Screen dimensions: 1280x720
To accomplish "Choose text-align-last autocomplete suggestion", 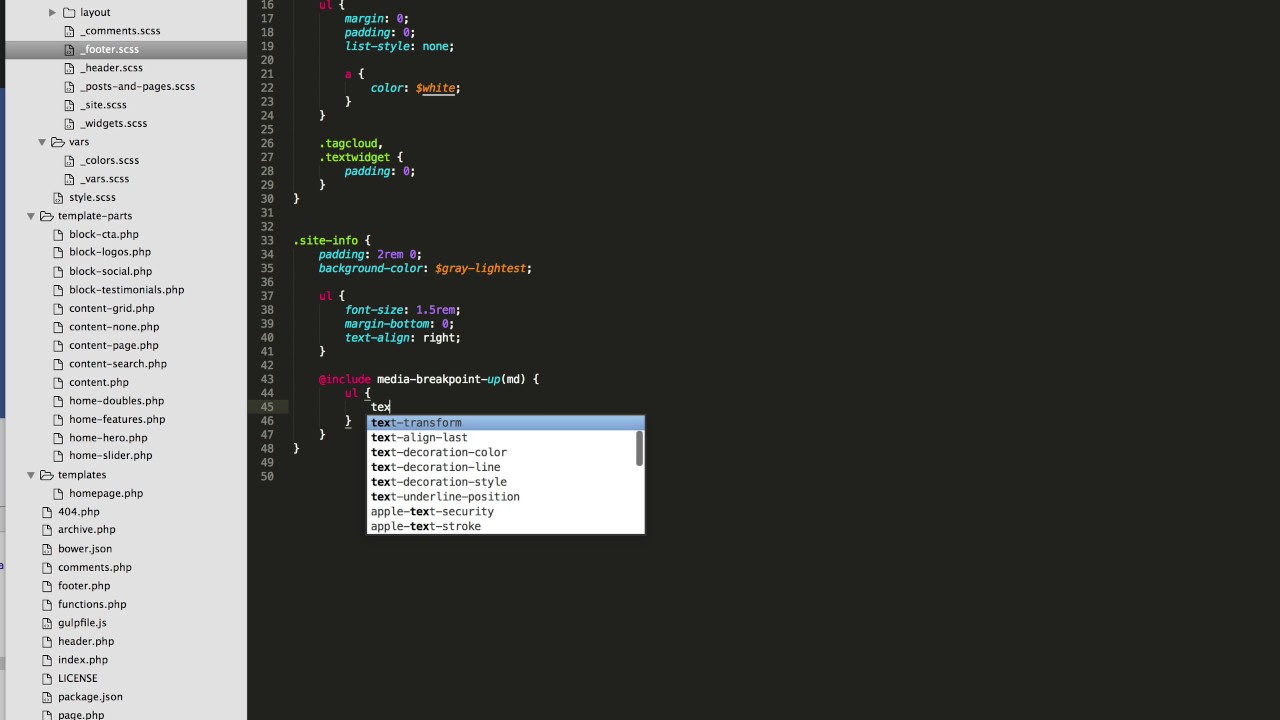I will click(504, 437).
